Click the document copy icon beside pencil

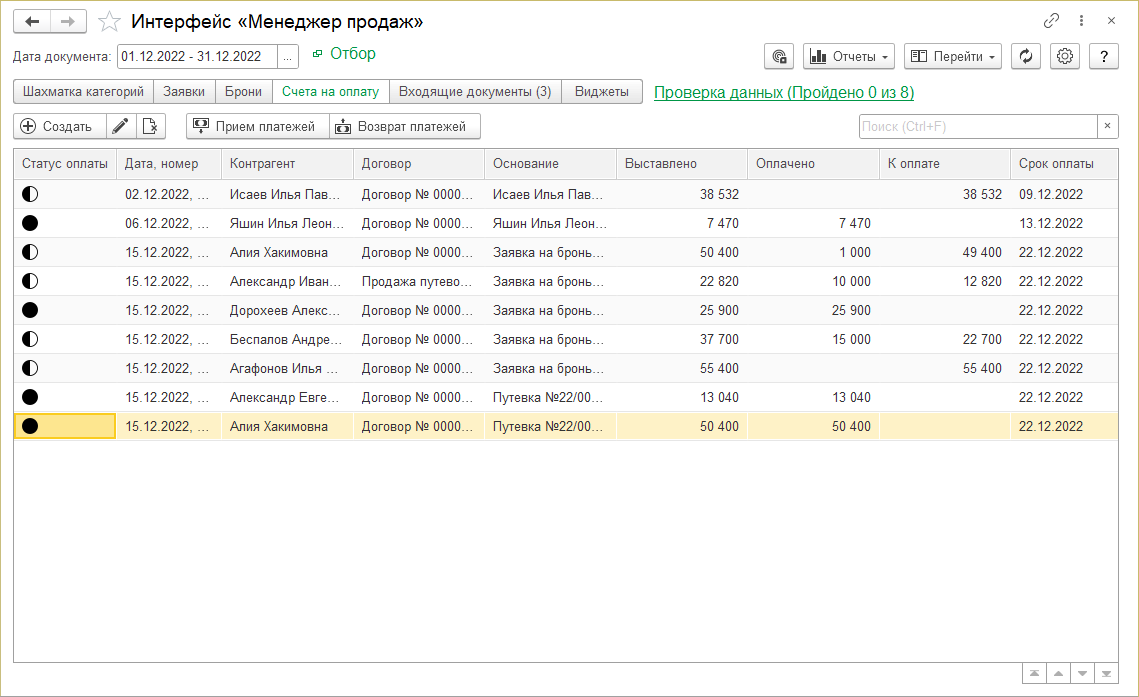coord(150,126)
